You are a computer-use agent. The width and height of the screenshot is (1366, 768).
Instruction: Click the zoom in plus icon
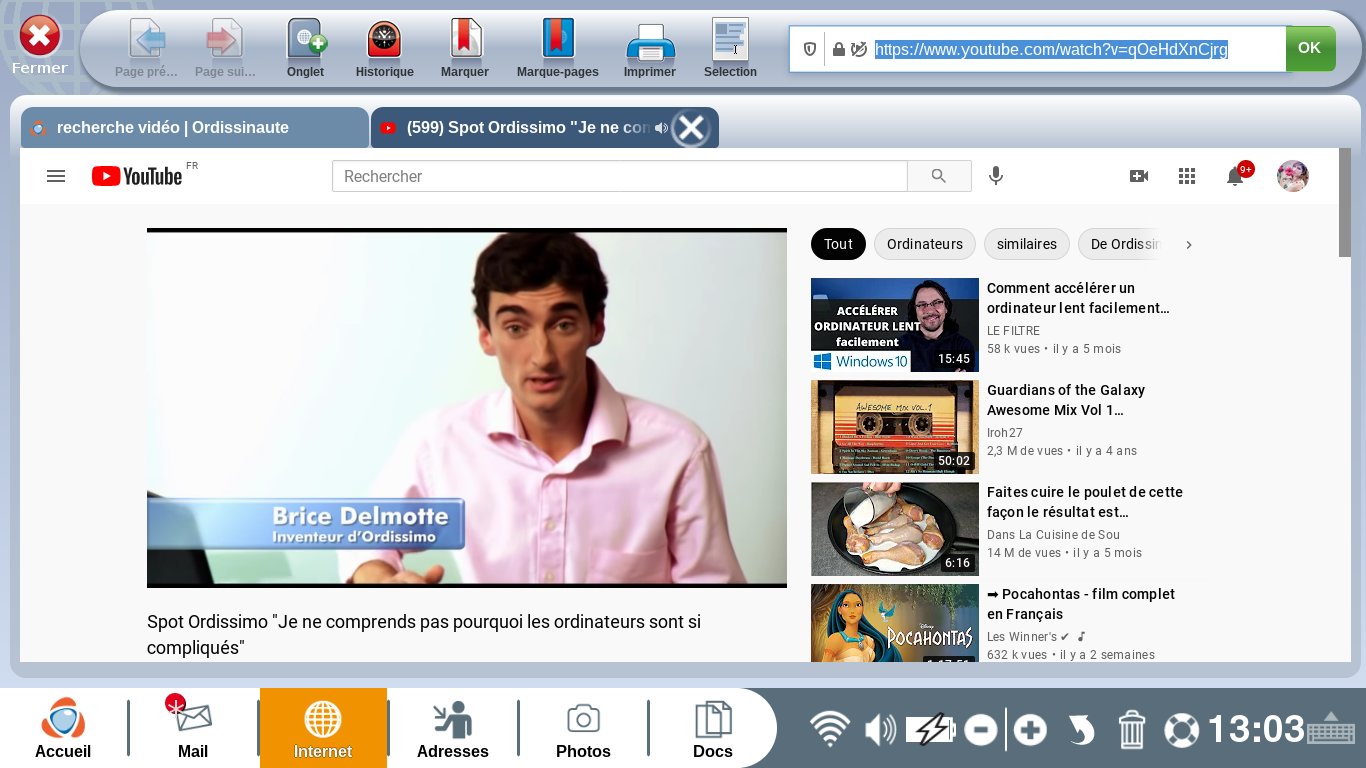[x=1030, y=730]
